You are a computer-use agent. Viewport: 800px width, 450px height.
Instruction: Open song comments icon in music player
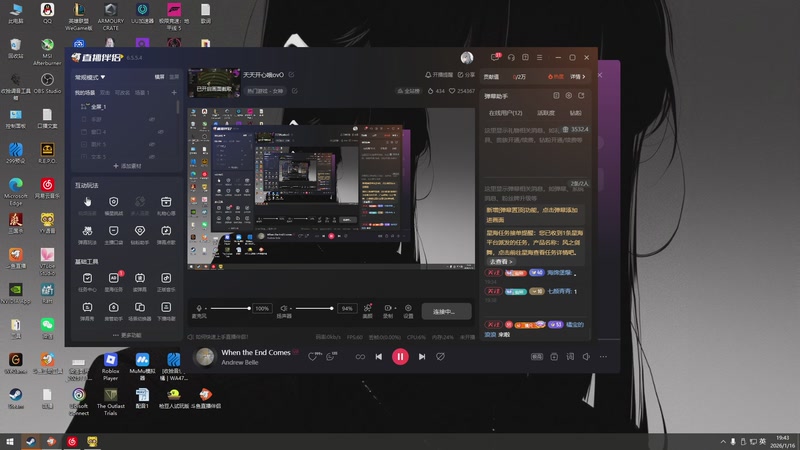coord(331,357)
